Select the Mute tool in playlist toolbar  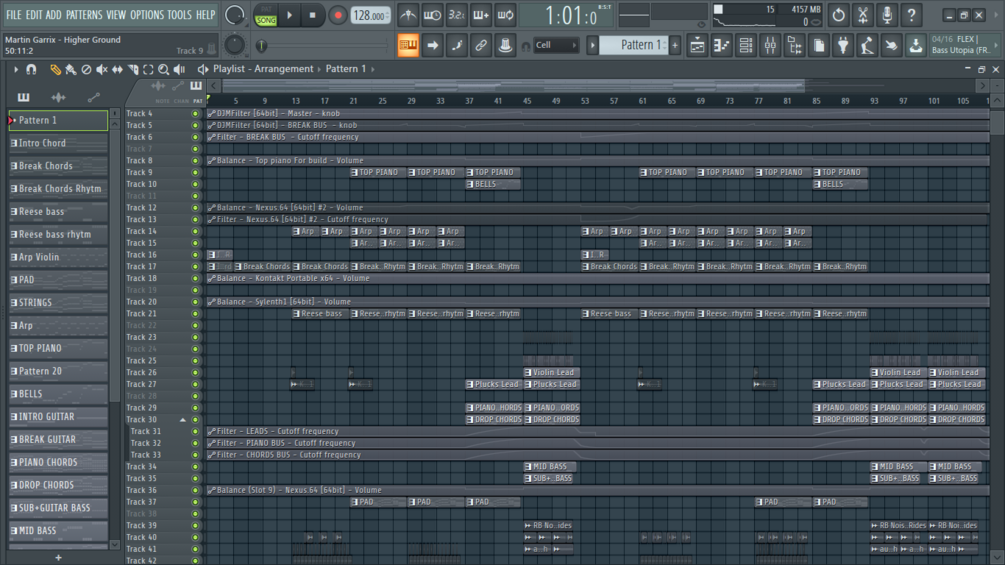click(x=102, y=69)
